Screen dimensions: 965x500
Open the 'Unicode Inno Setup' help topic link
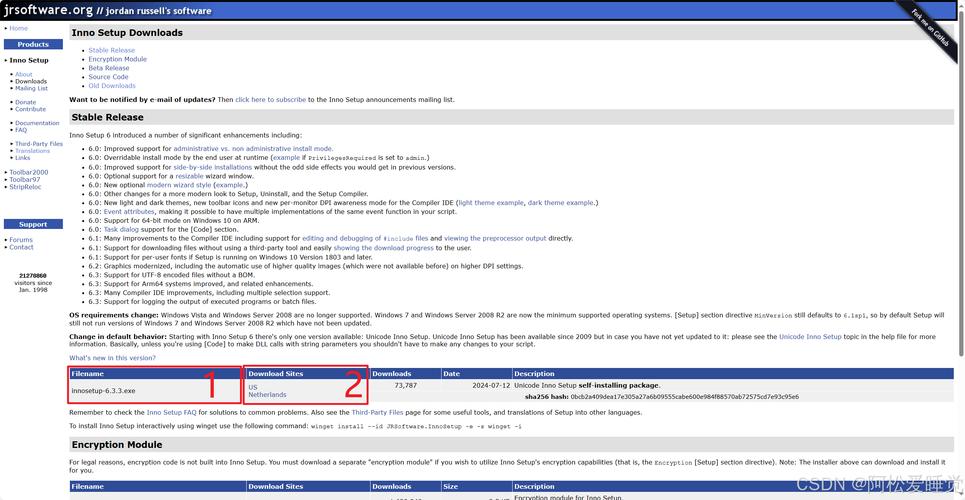[x=810, y=337]
